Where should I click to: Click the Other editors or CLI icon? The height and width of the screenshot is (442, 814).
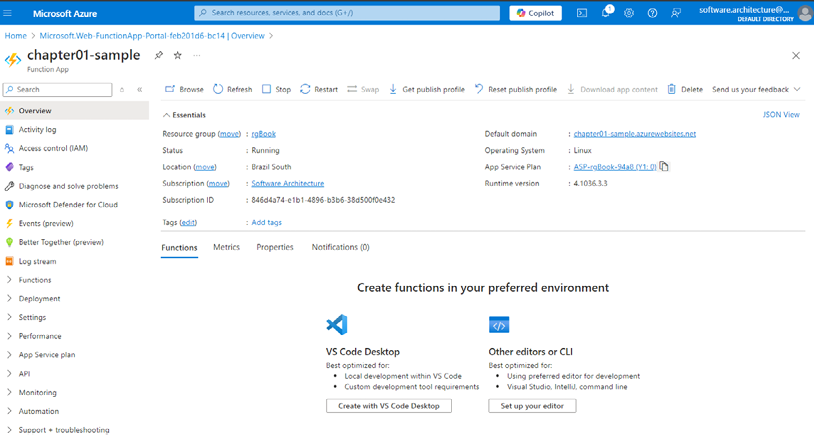499,325
